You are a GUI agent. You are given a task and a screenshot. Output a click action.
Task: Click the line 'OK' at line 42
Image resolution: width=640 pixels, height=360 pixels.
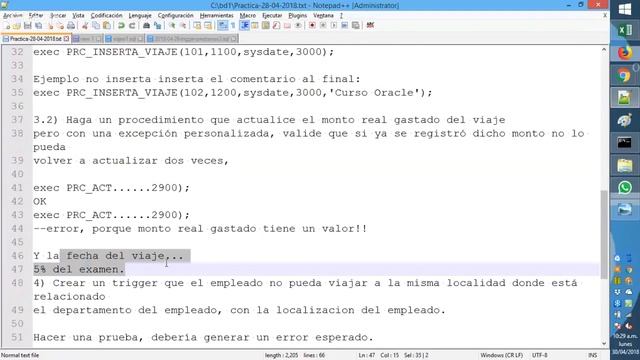click(x=40, y=201)
